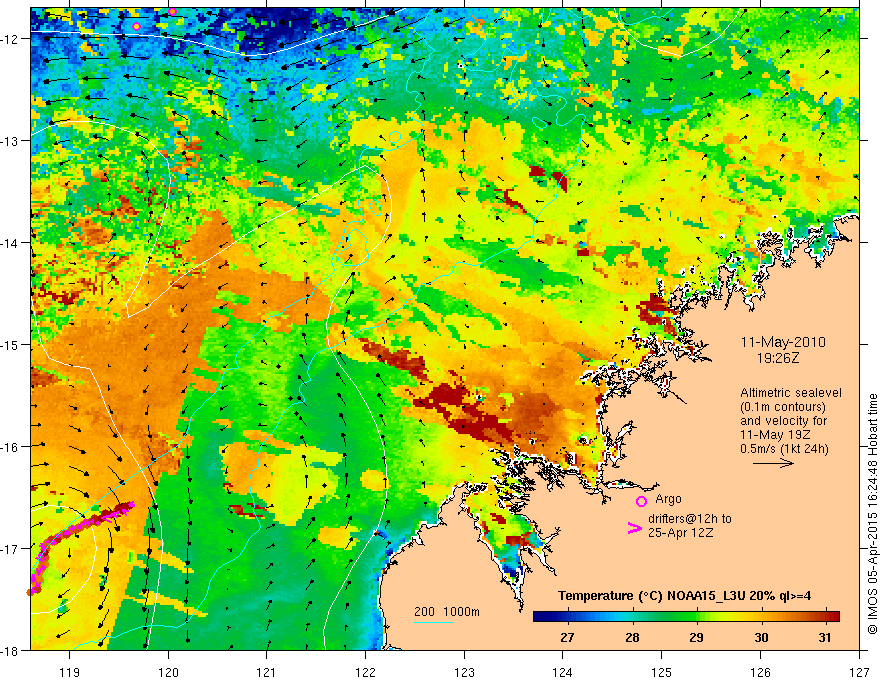Click the 'Altimetric sealevel' caption text
Image resolution: width=880 pixels, height=680 pixels.
791,393
